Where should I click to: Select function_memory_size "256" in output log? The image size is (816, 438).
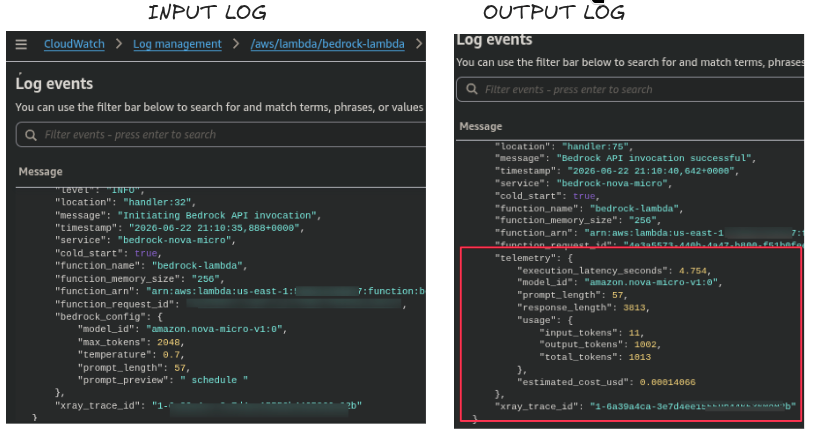[643, 221]
